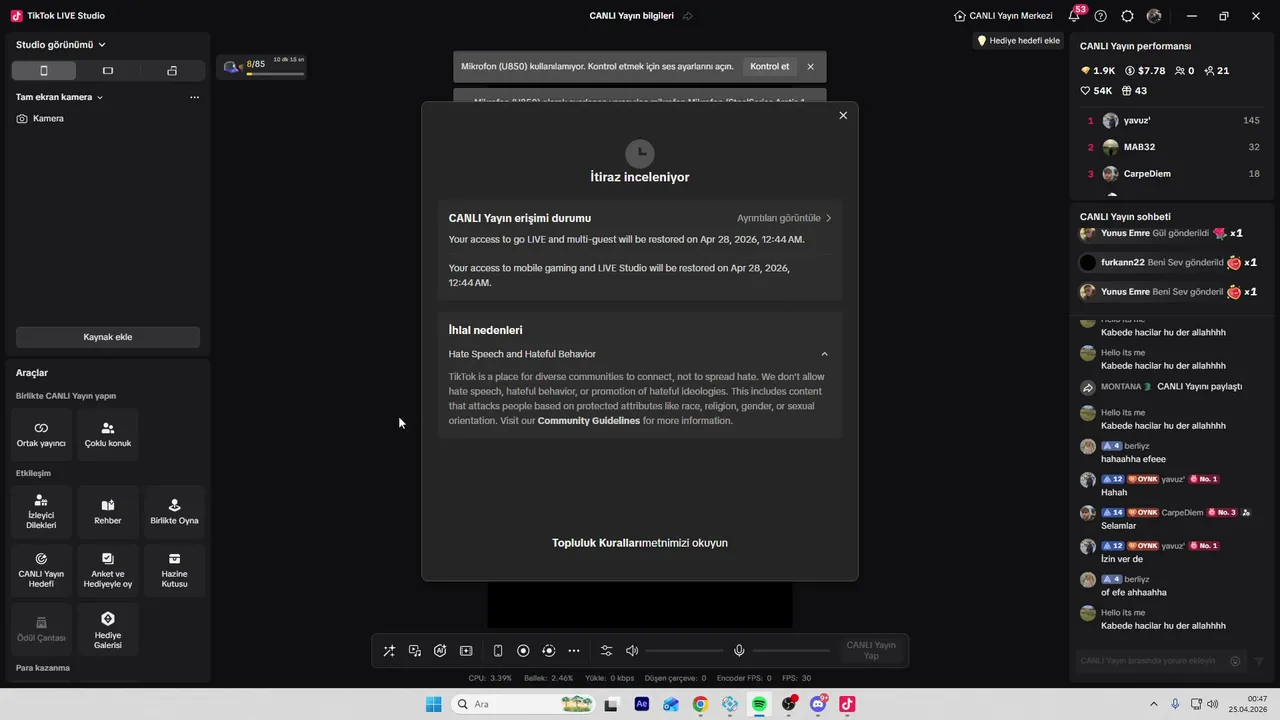The image size is (1280, 720).
Task: Adjust the microphone volume slider
Action: point(791,651)
